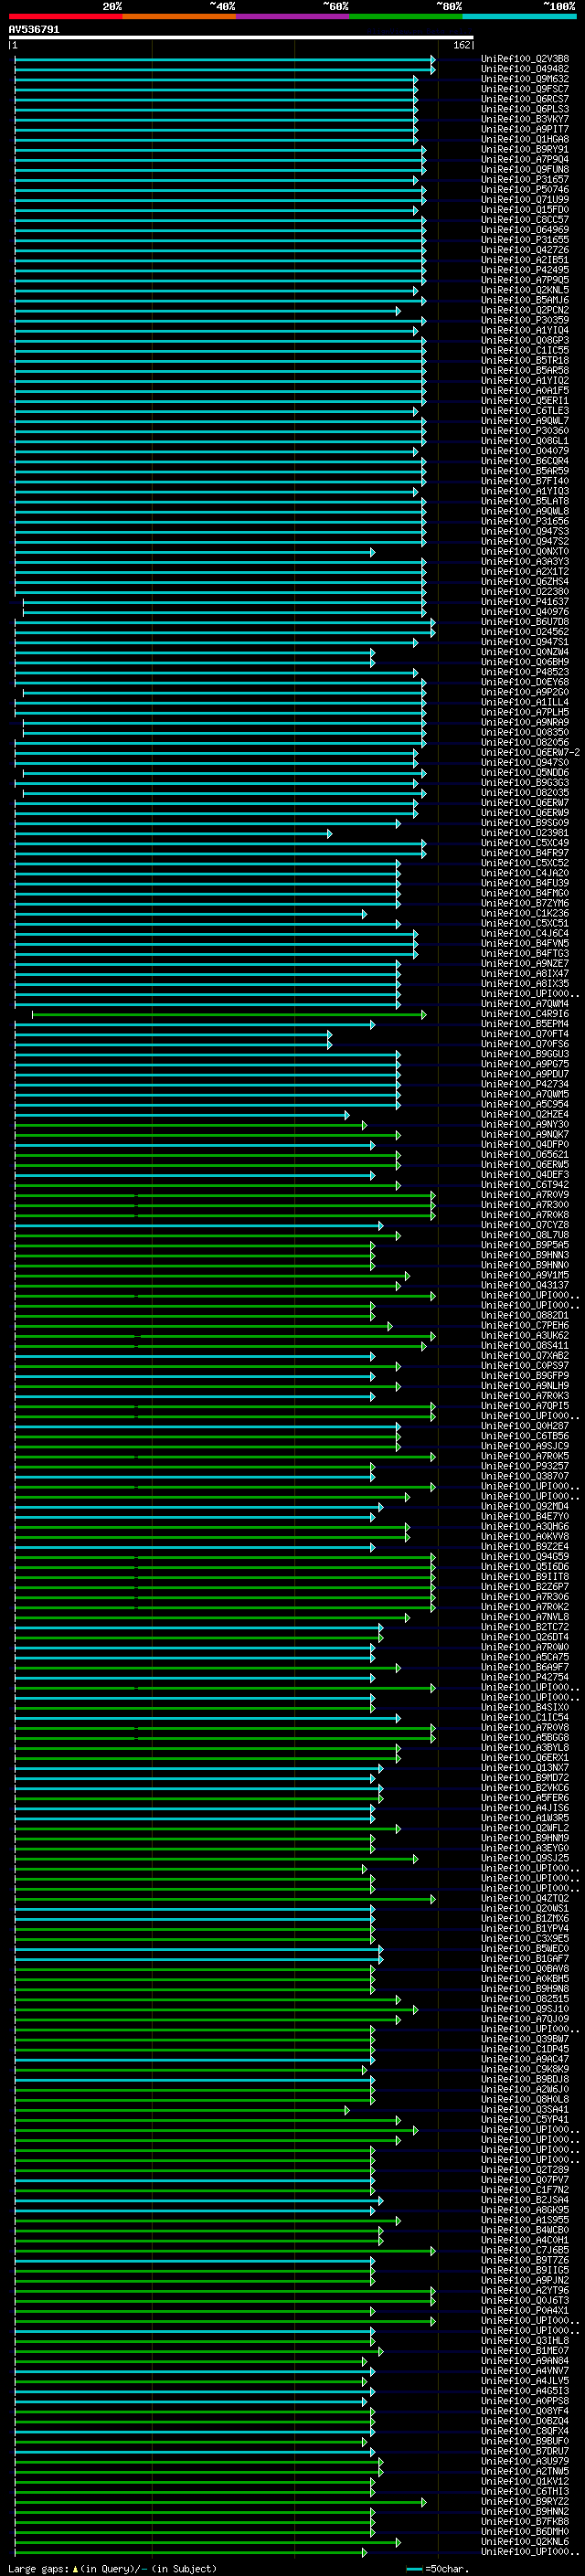The image size is (585, 2576).
Task: Select label UniRef100_C4R9I6
Action: pyautogui.click(x=525, y=1014)
